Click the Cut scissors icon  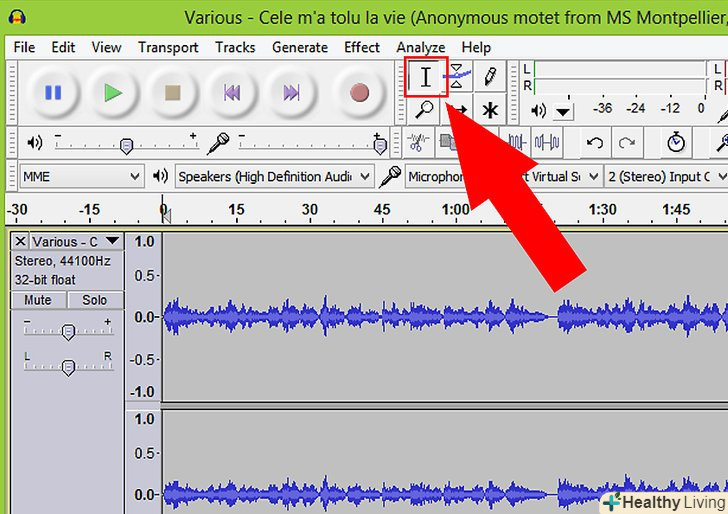coord(418,143)
